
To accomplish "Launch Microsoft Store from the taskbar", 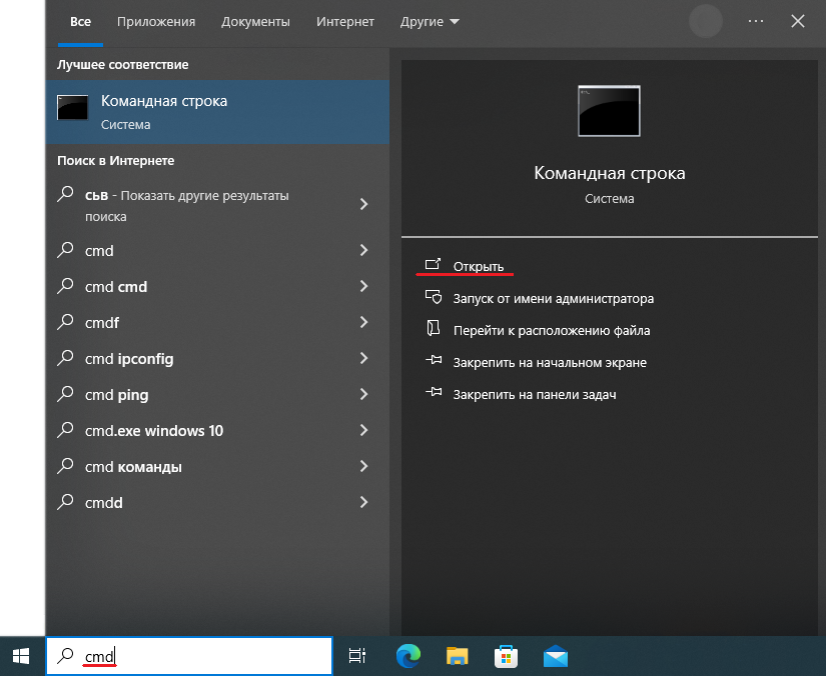I will 506,656.
